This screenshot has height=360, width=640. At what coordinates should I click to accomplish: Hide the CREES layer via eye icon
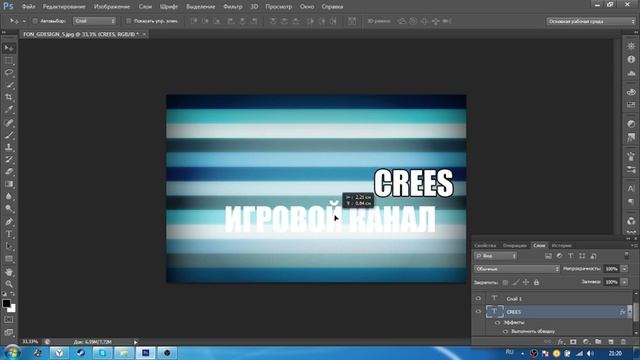pyautogui.click(x=478, y=312)
